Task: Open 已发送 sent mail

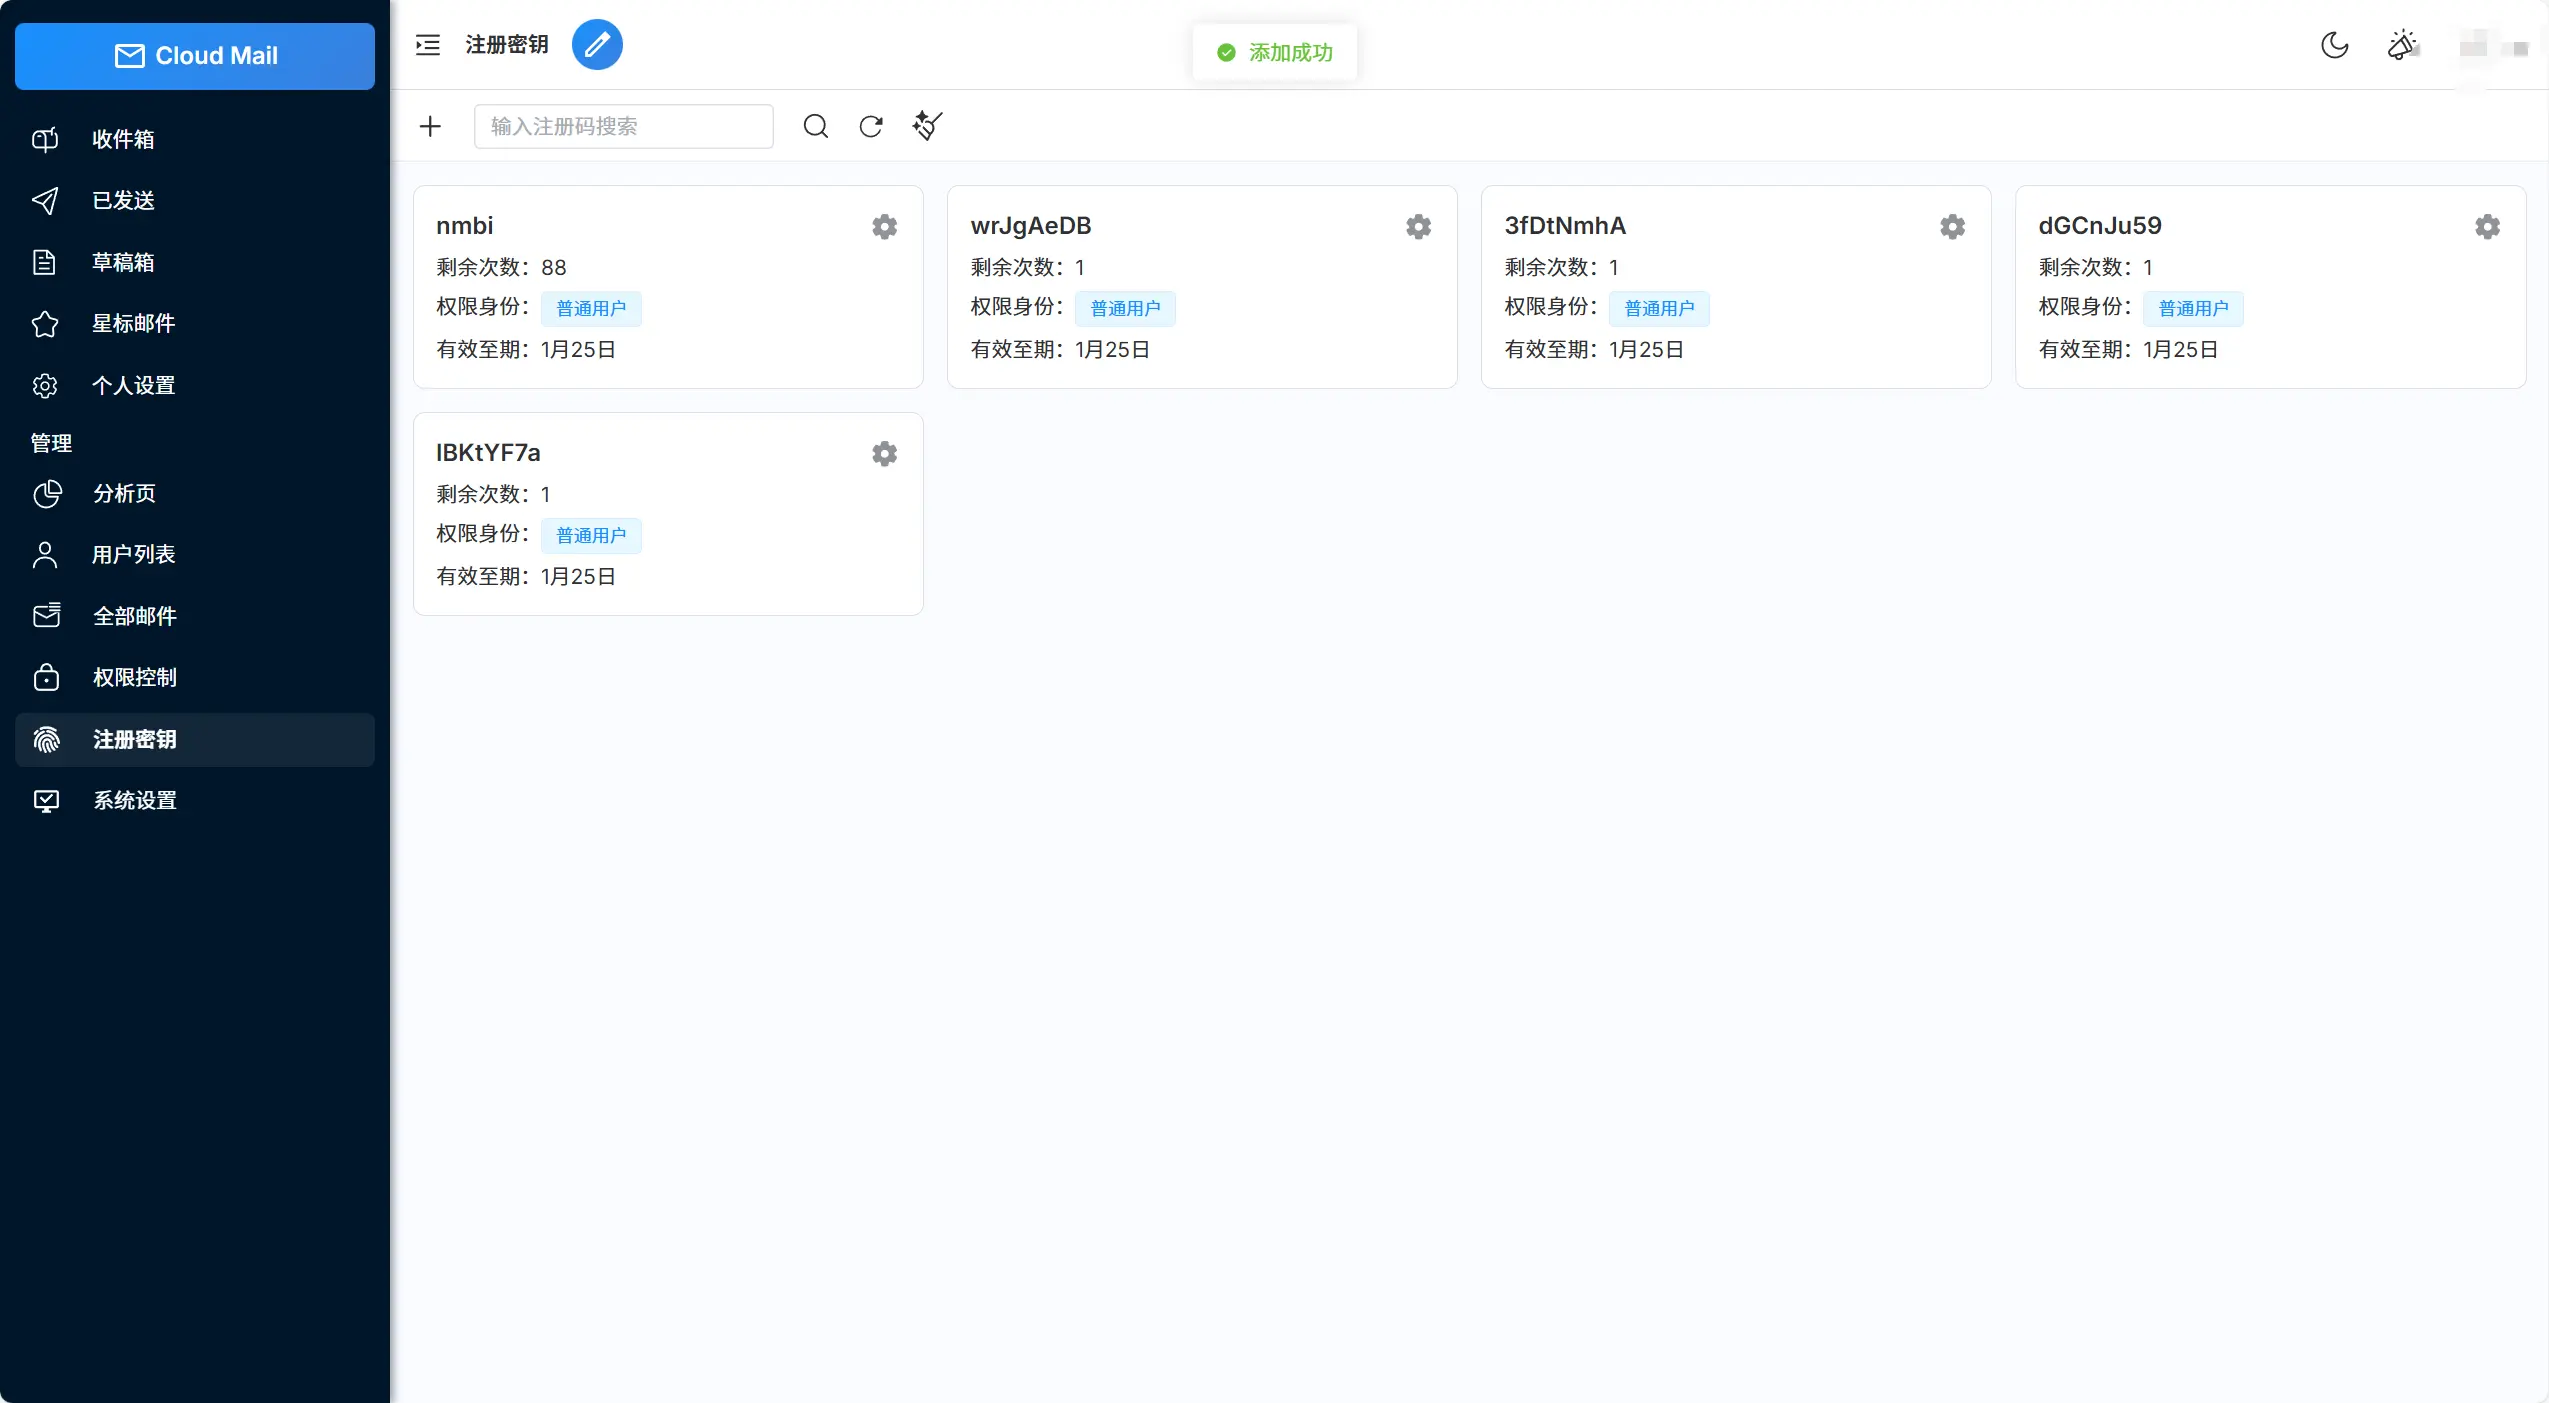Action: tap(195, 201)
